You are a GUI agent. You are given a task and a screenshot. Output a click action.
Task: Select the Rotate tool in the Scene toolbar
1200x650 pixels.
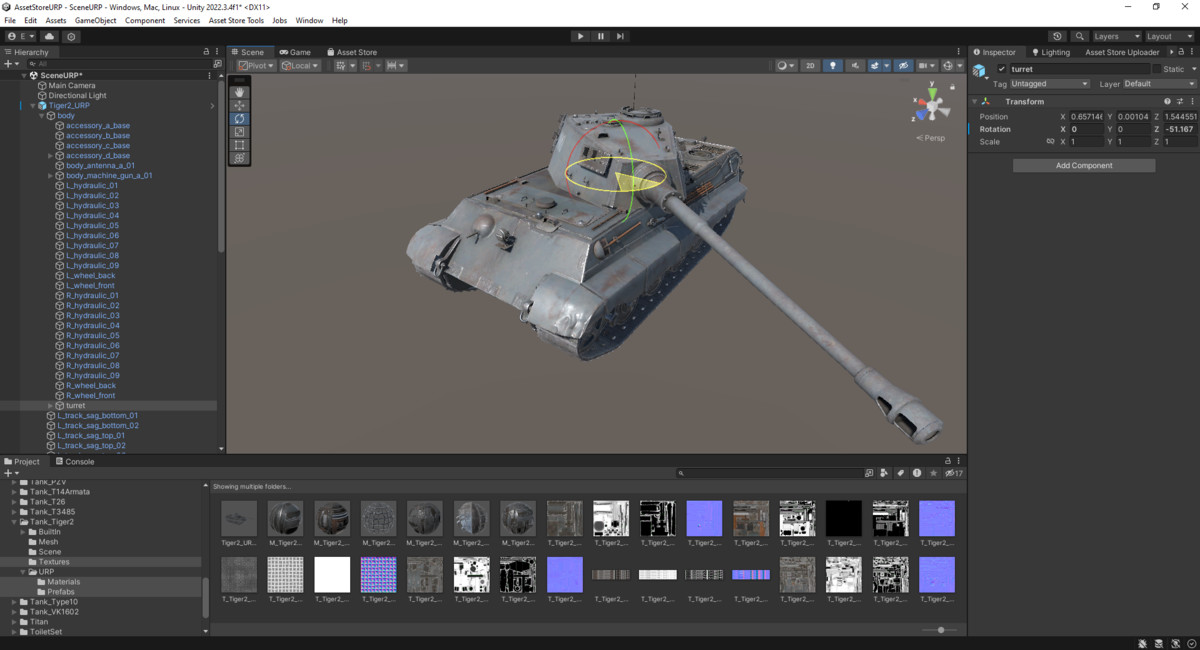pos(240,118)
